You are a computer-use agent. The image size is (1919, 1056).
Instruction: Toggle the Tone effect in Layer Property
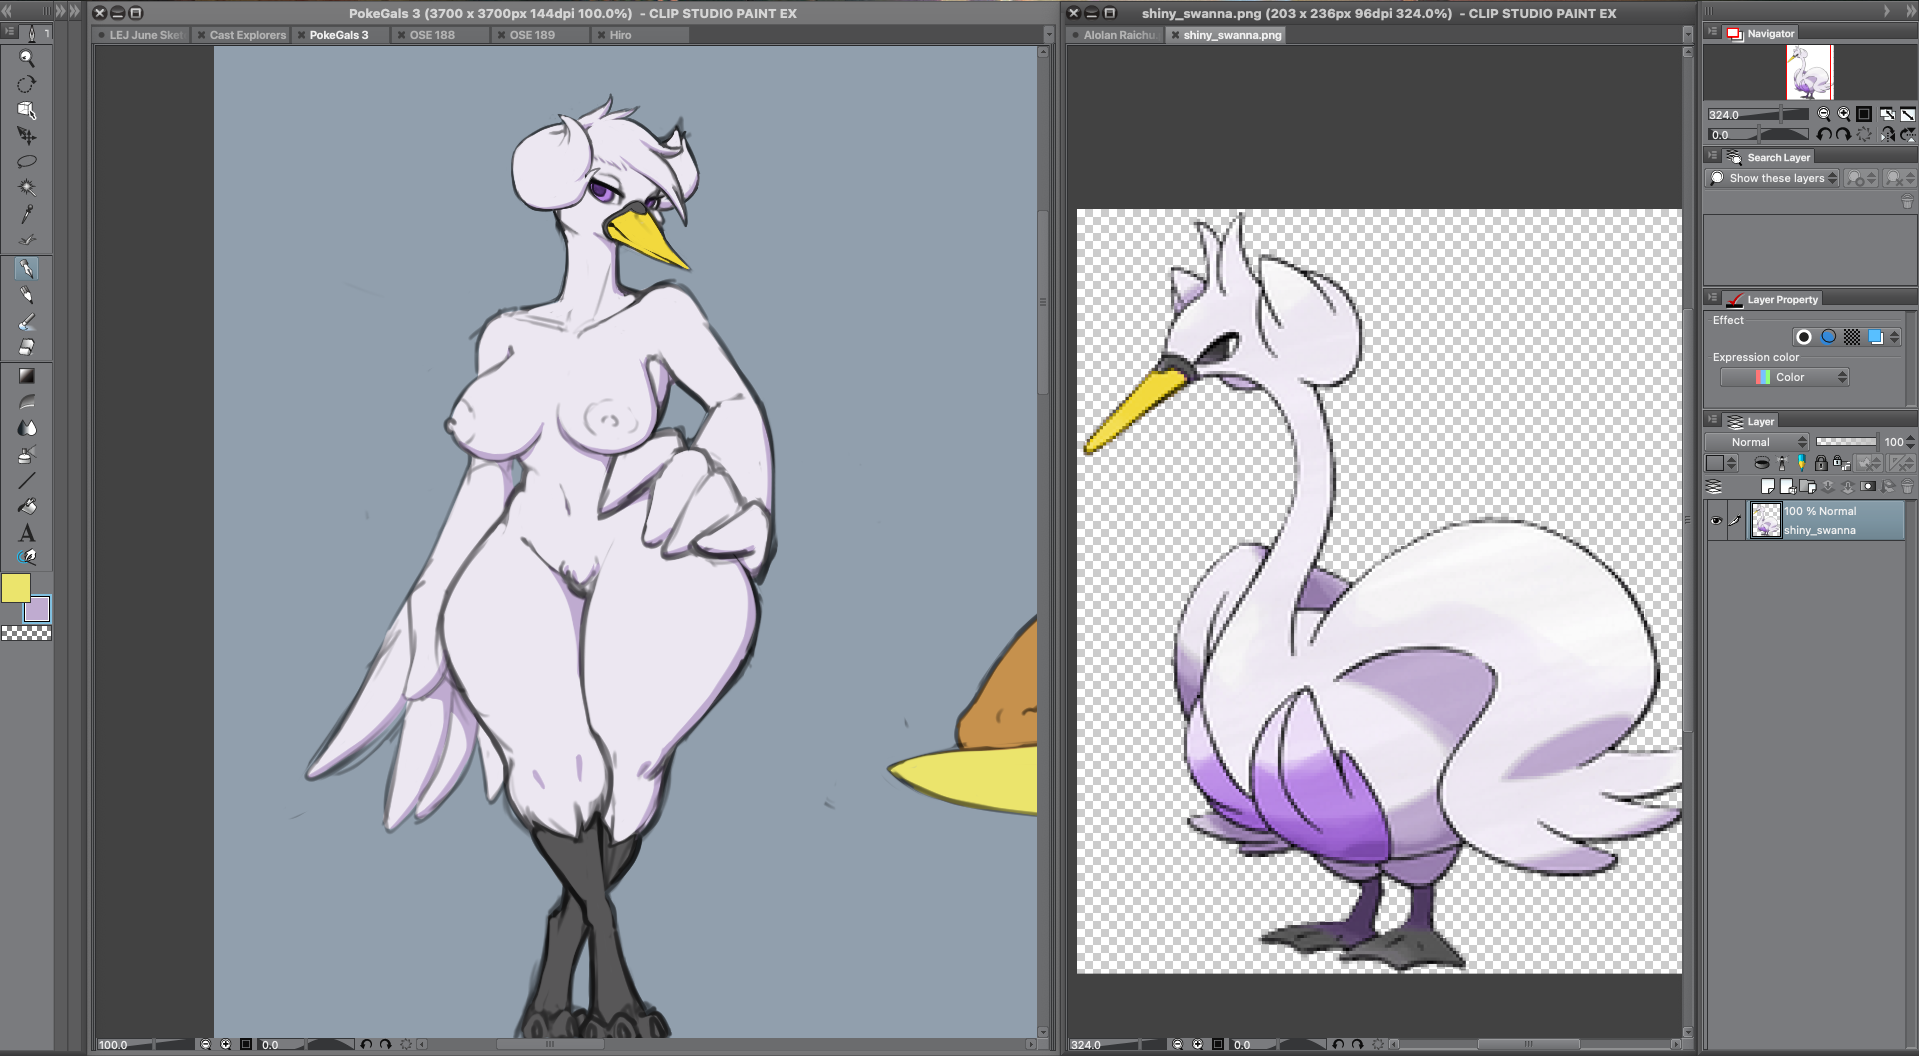(1852, 337)
